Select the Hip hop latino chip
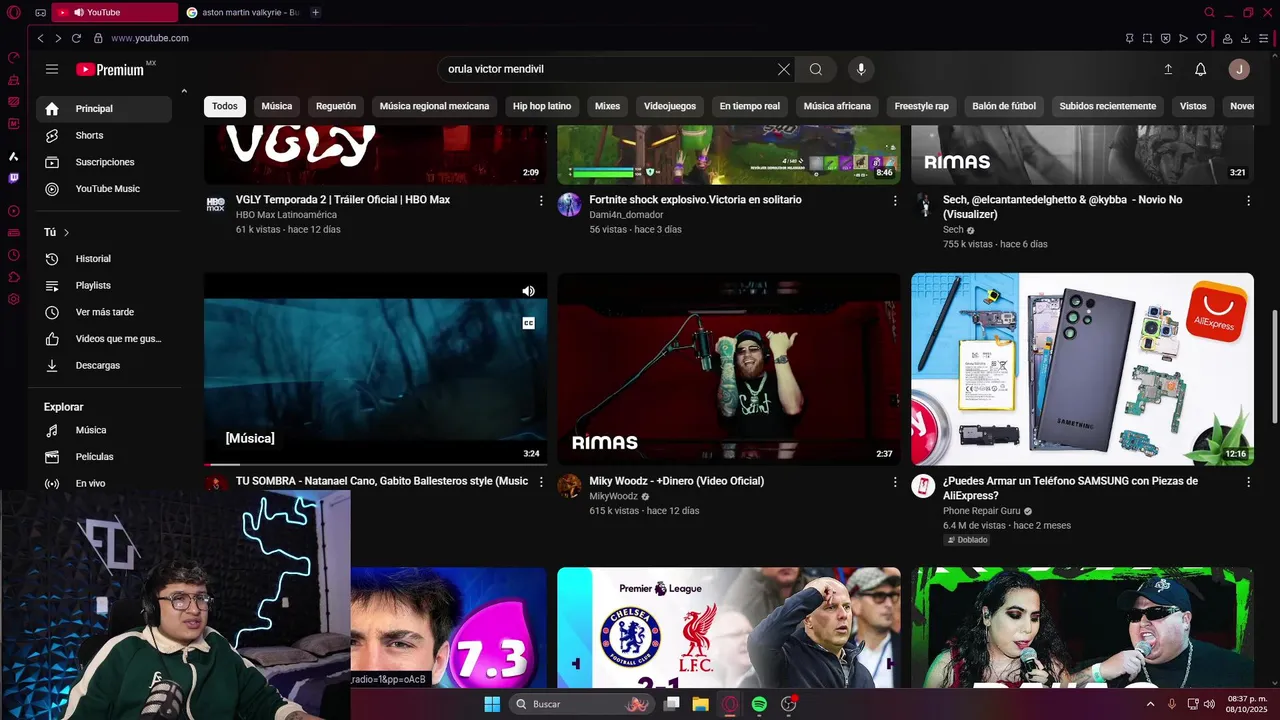 pyautogui.click(x=542, y=106)
